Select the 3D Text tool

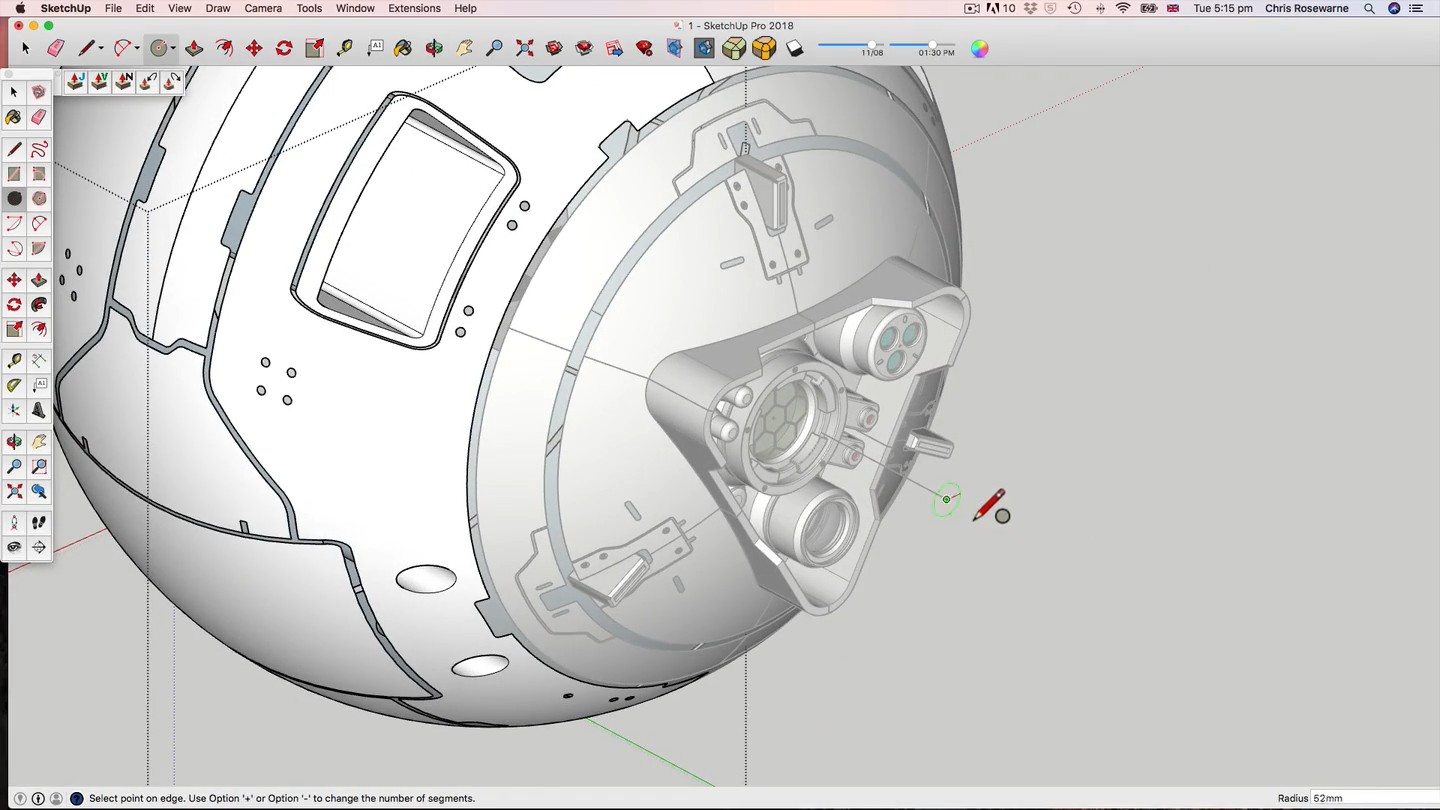pyautogui.click(x=39, y=410)
